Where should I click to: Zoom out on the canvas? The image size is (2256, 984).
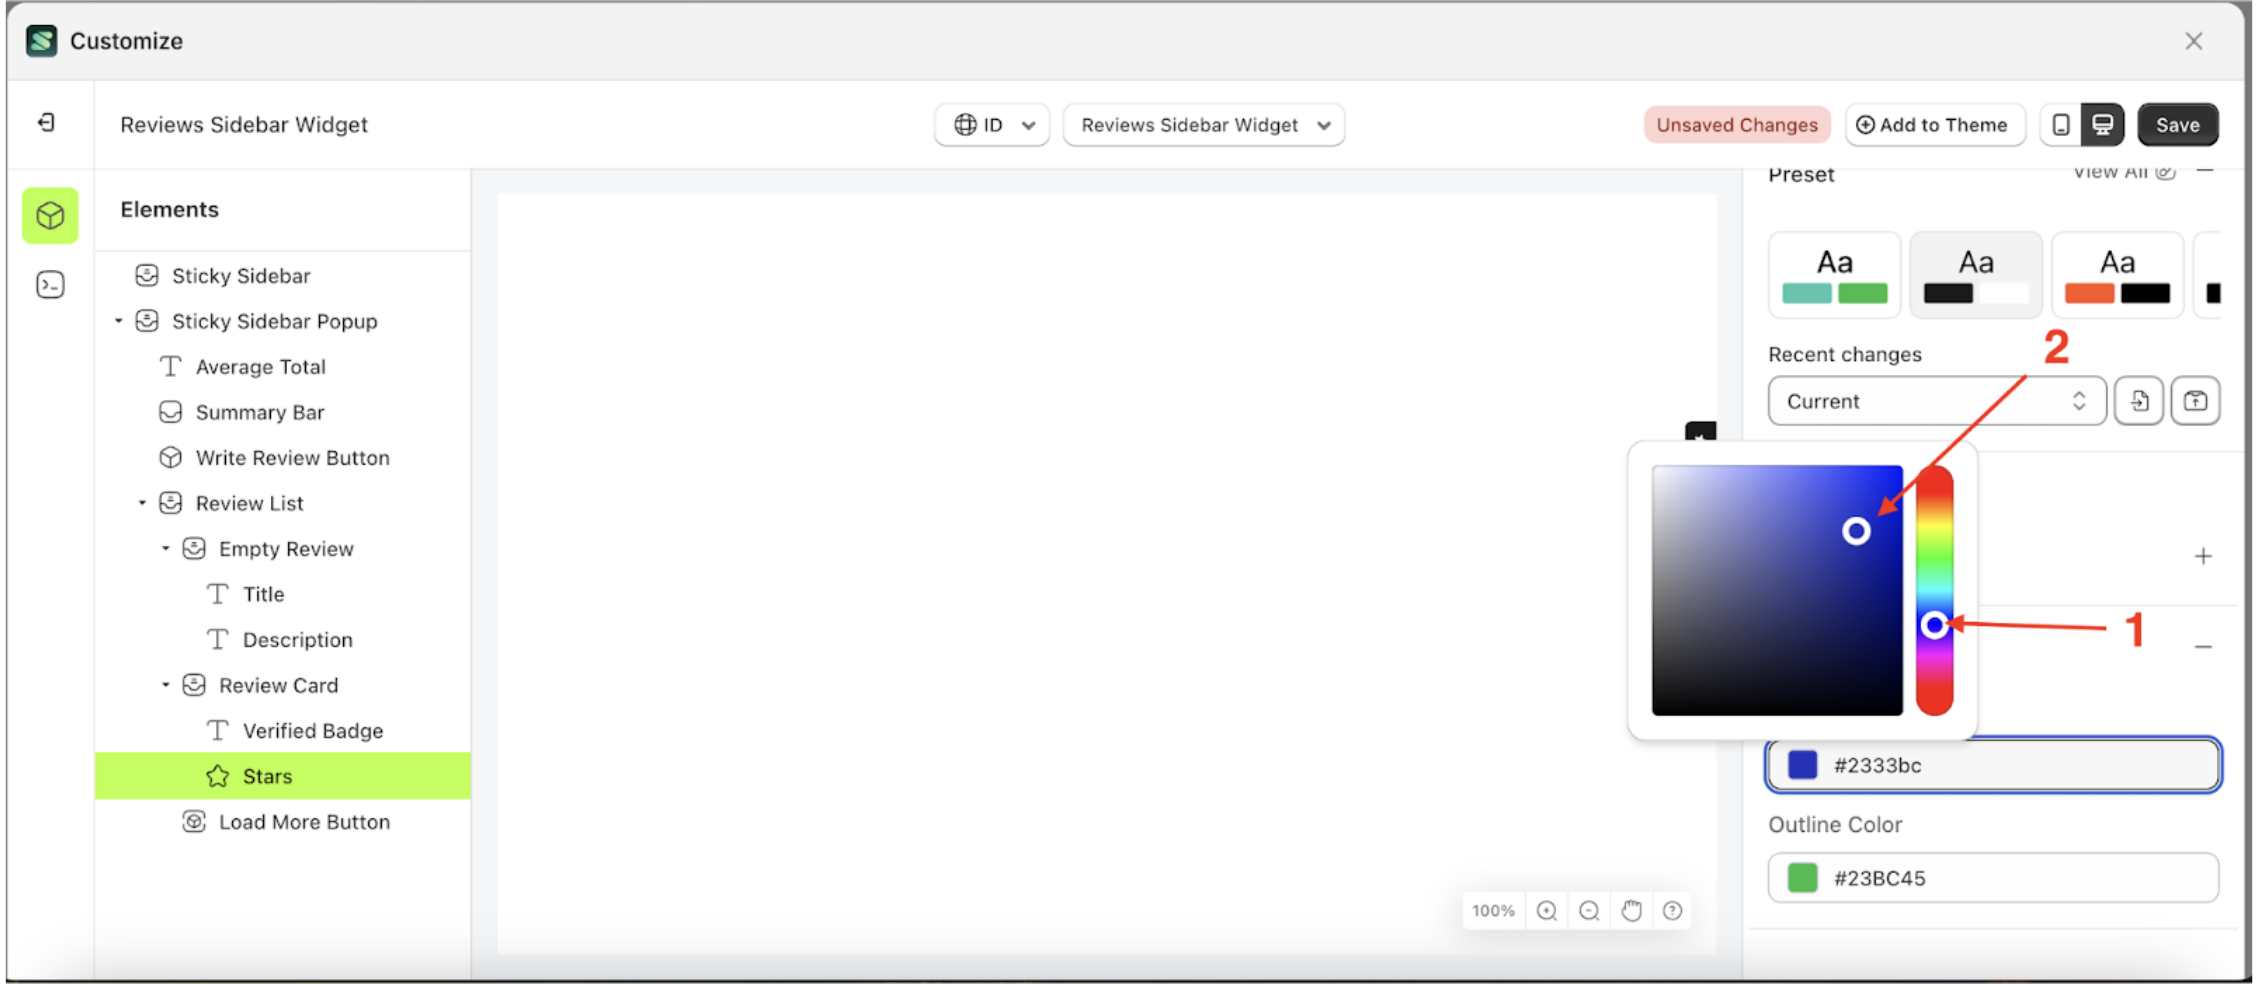pos(1588,910)
